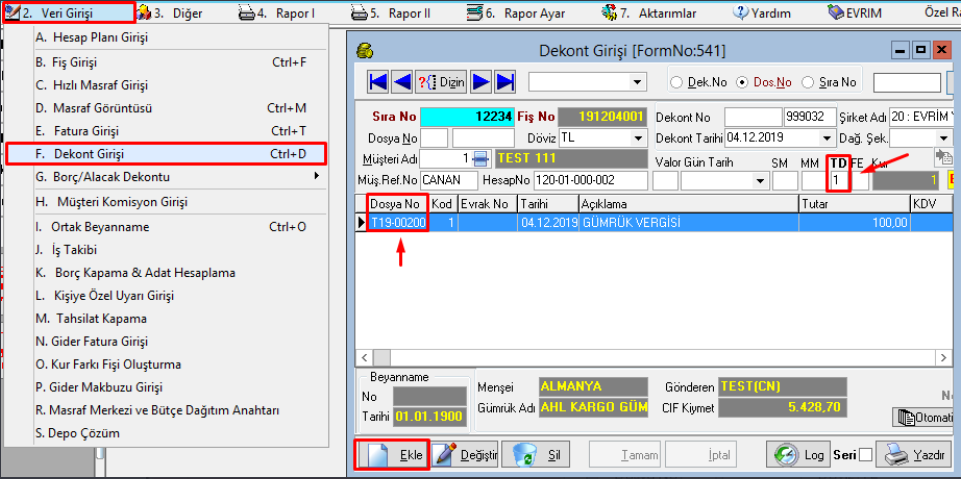Go to the first record navigation arrow
The width and height of the screenshot is (961, 479).
378,82
